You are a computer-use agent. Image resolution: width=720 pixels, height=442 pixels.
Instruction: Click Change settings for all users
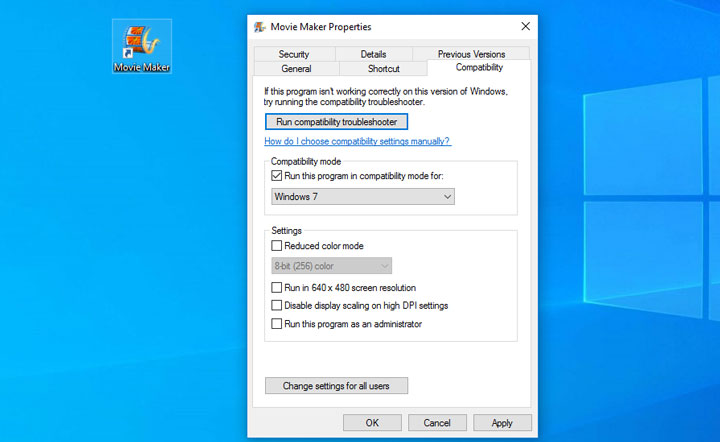[336, 386]
